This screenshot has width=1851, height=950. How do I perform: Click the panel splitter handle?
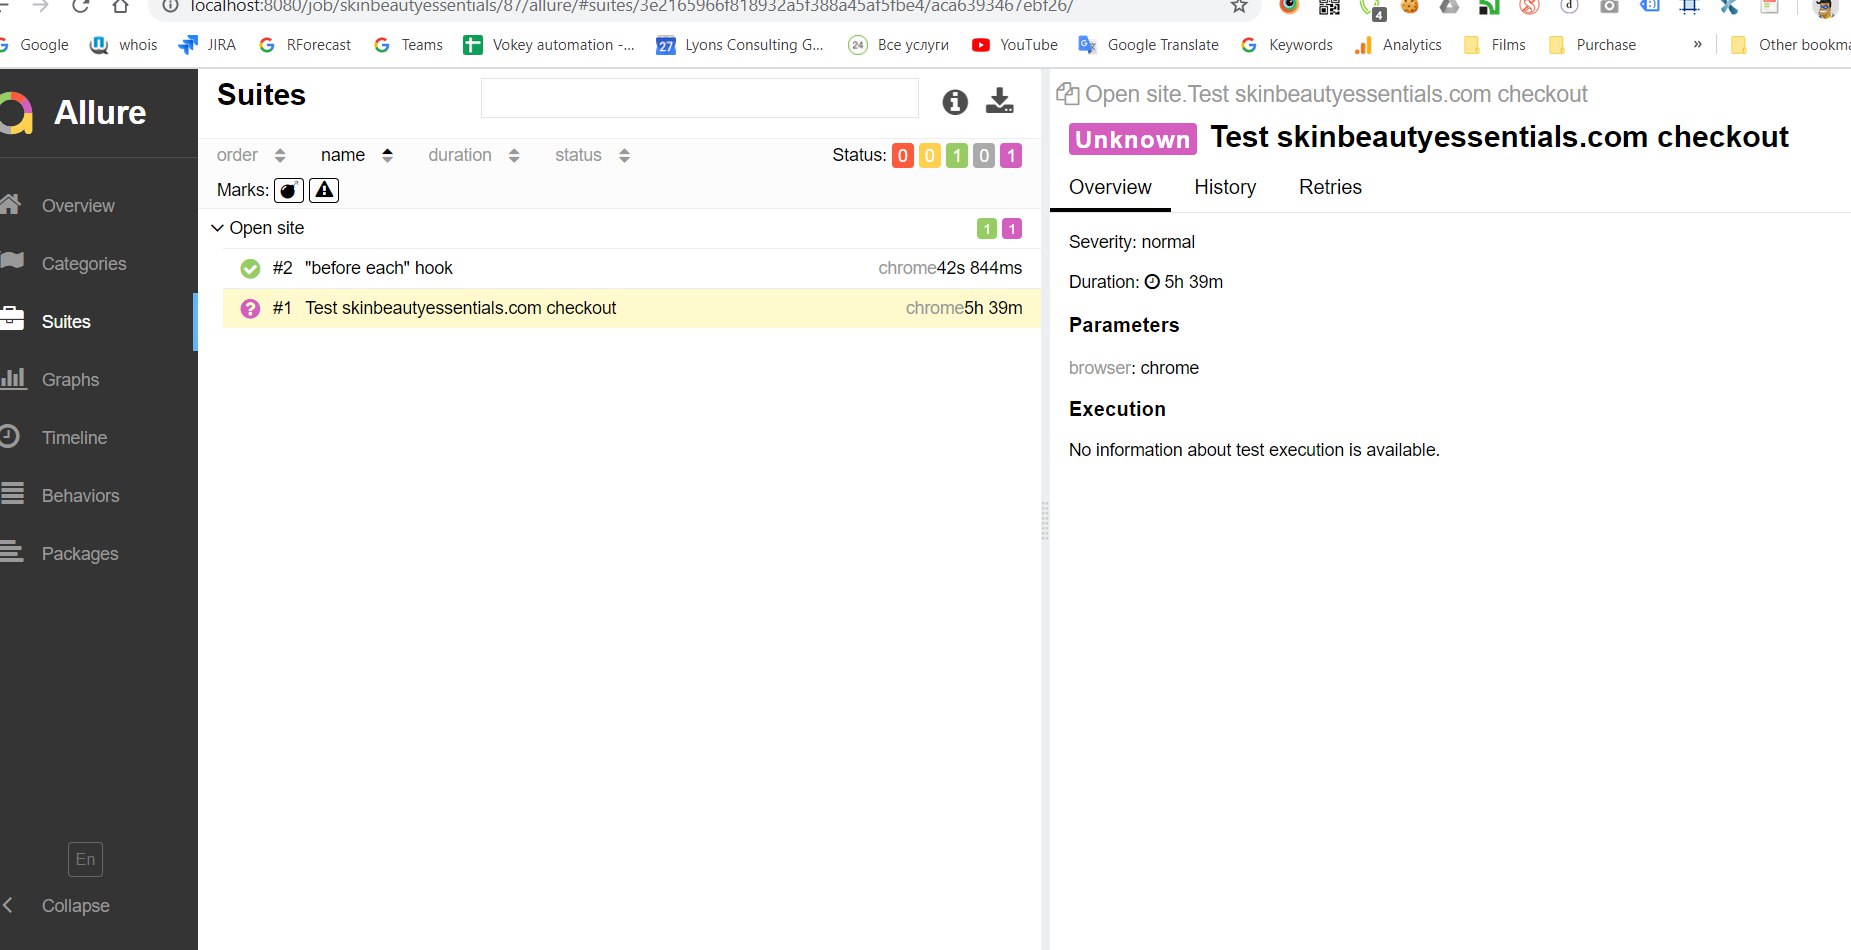pyautogui.click(x=1045, y=521)
